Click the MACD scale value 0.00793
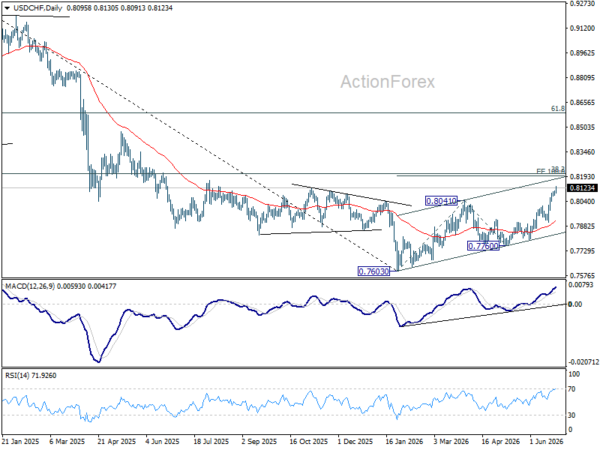 pos(581,285)
